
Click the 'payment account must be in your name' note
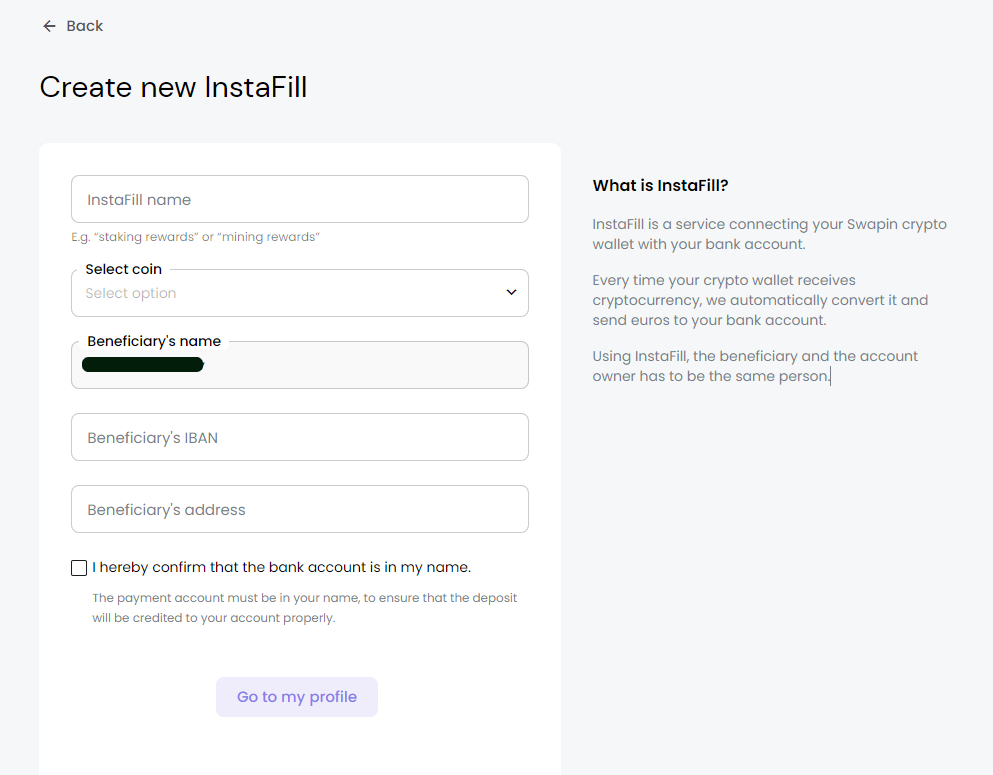click(304, 608)
